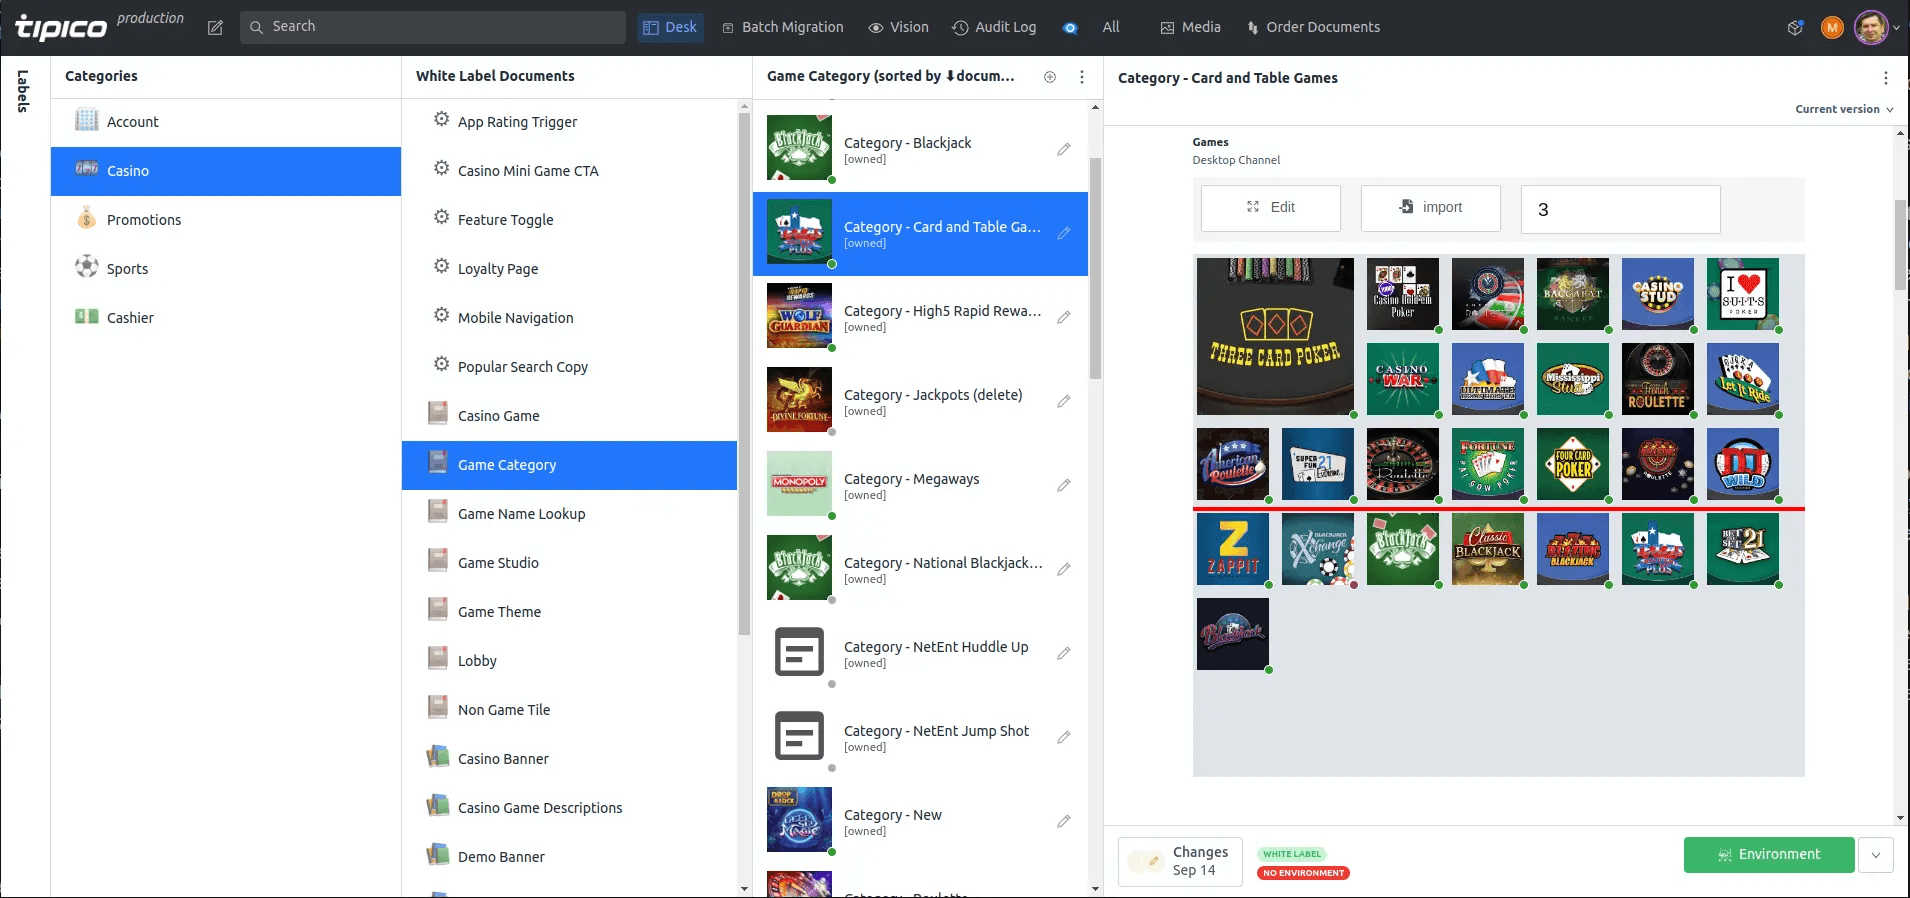Click the green Environment button

coord(1768,855)
